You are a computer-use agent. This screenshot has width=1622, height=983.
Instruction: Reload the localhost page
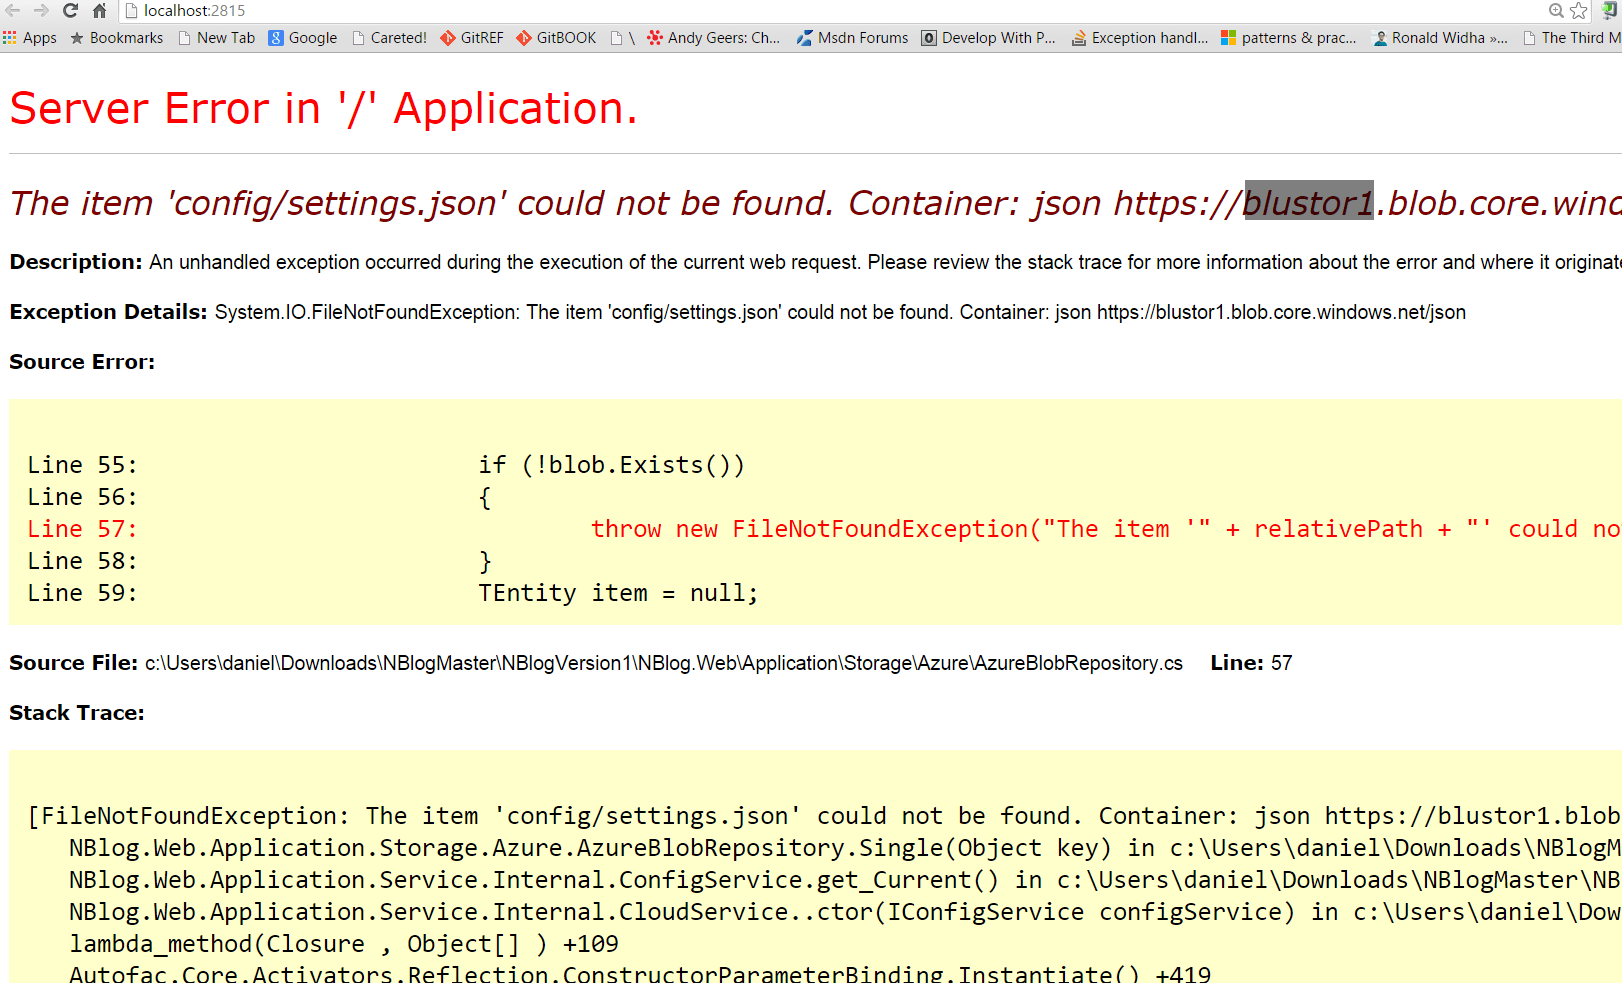point(70,10)
